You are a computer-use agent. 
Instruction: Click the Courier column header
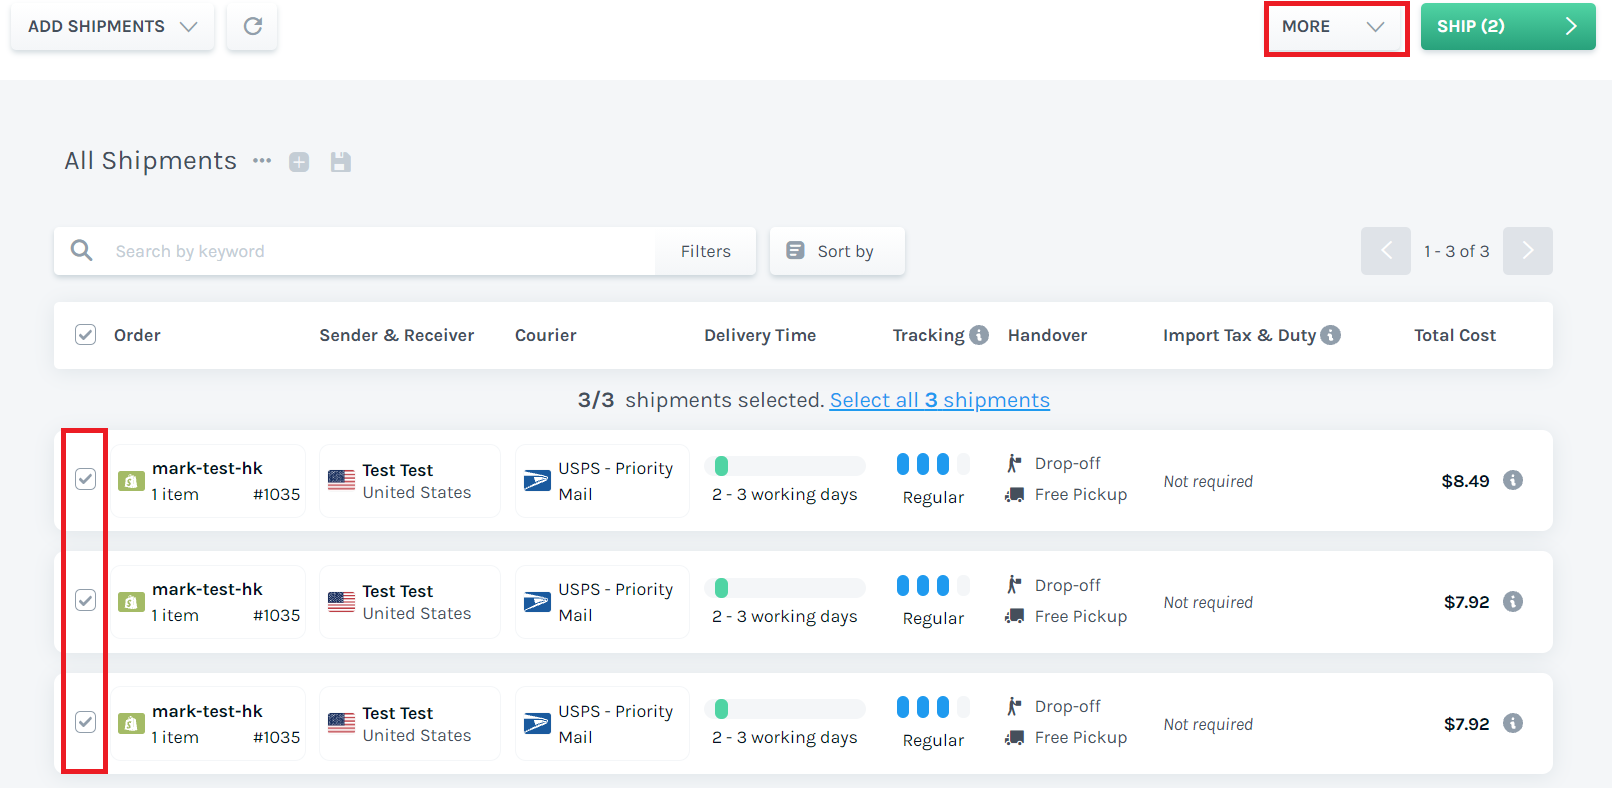[546, 335]
